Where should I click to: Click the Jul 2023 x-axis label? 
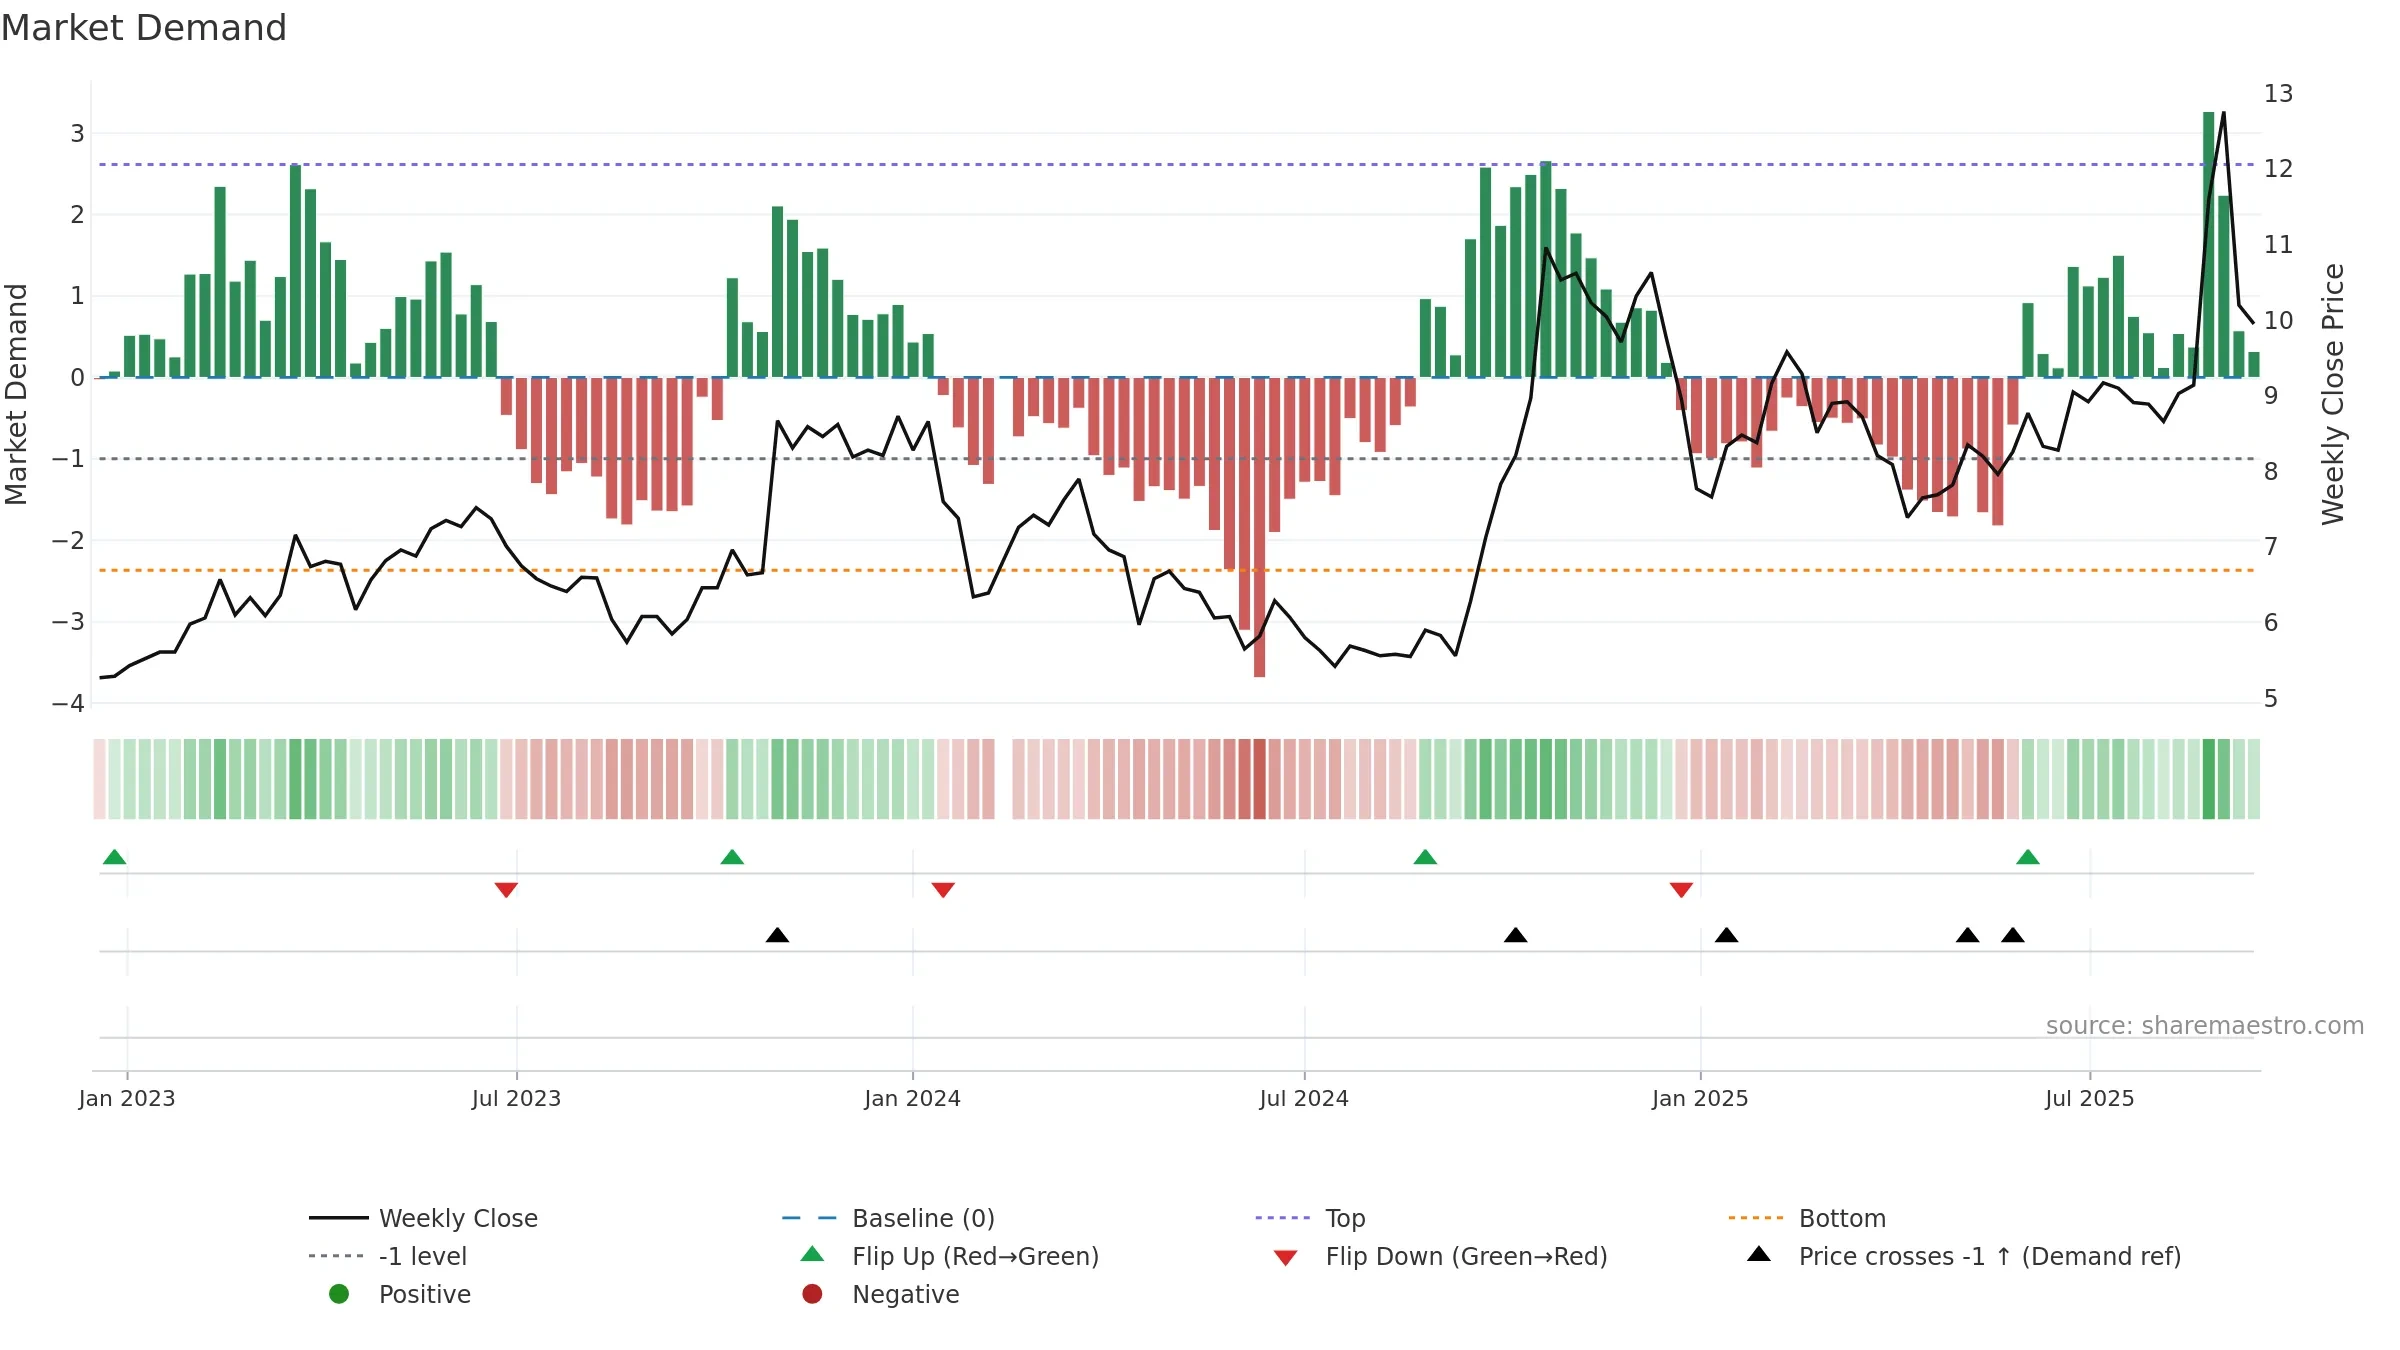(x=516, y=1099)
